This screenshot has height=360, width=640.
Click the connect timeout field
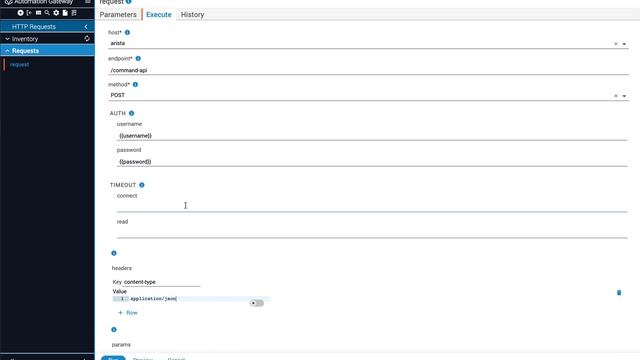coord(372,207)
